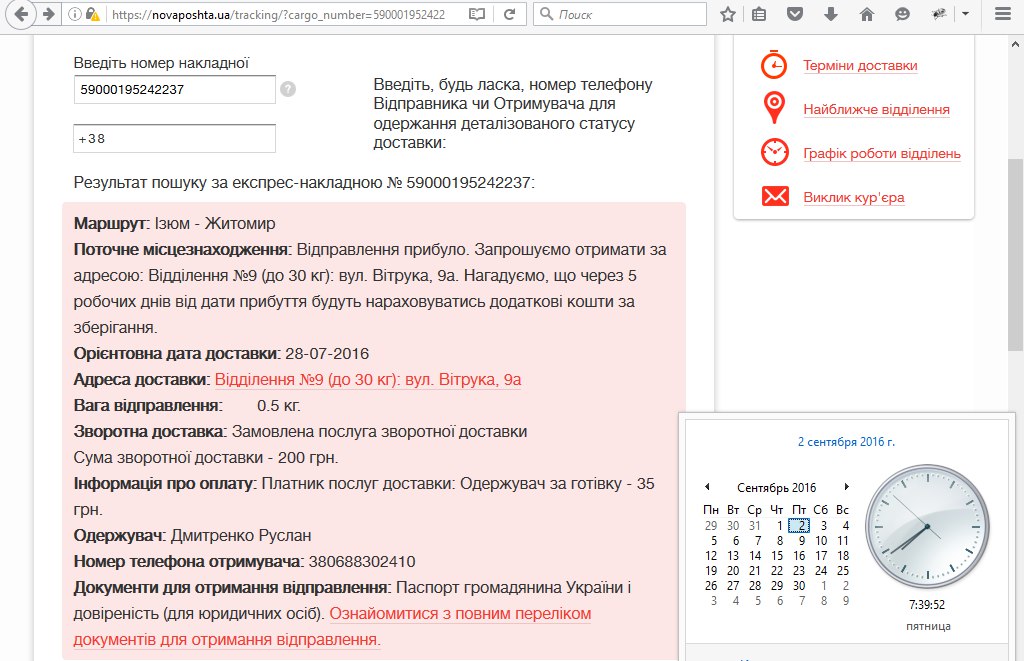Image resolution: width=1024 pixels, height=661 pixels.
Task: Click the extension icon beside the dropdown arrow
Action: (939, 14)
